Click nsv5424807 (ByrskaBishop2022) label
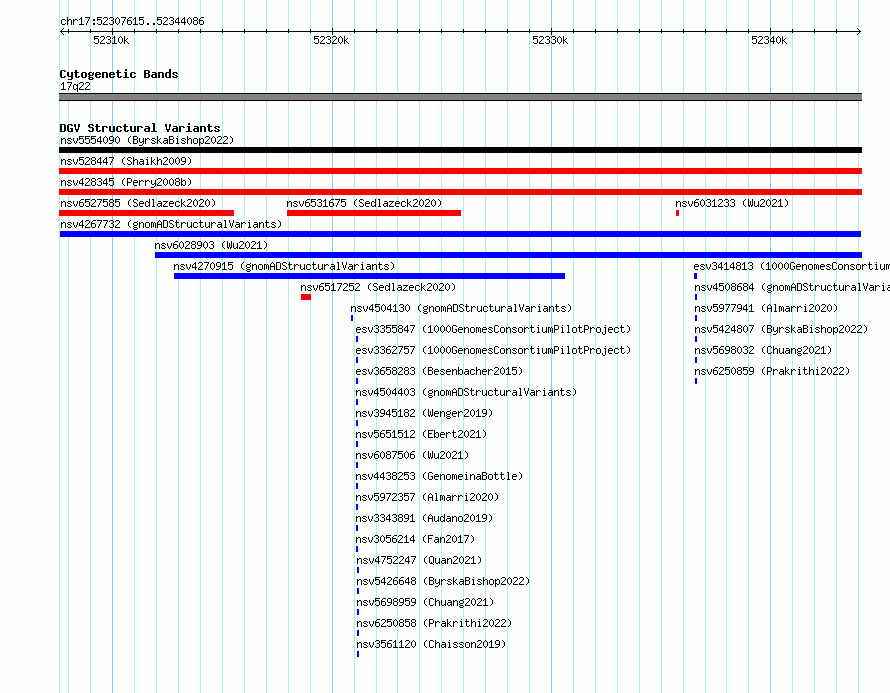This screenshot has height=693, width=890. click(781, 329)
